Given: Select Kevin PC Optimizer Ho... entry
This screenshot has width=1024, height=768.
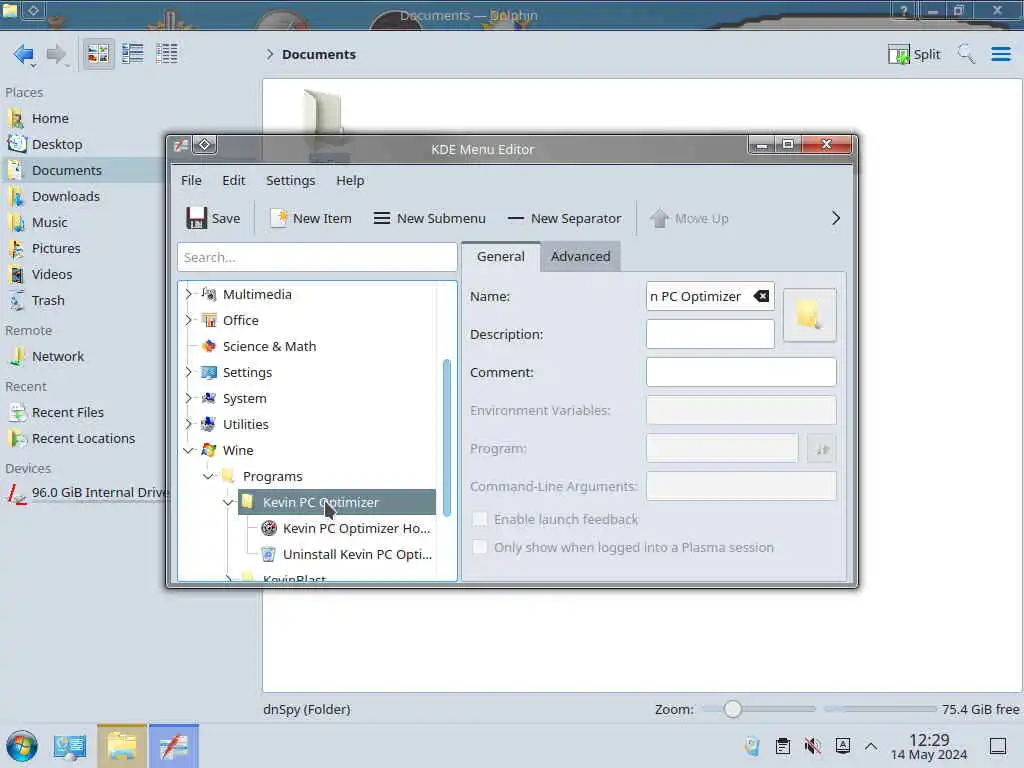Looking at the screenshot, I should pyautogui.click(x=347, y=528).
